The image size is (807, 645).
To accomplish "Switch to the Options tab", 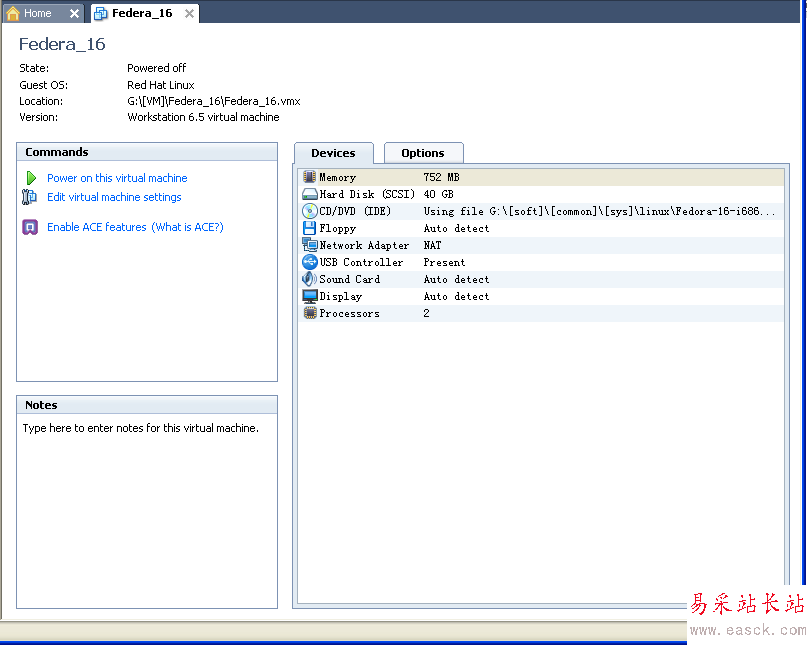I will pos(423,153).
